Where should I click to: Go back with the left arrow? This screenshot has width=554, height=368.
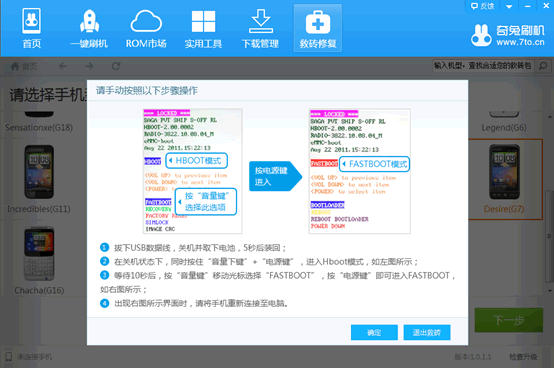(63, 66)
